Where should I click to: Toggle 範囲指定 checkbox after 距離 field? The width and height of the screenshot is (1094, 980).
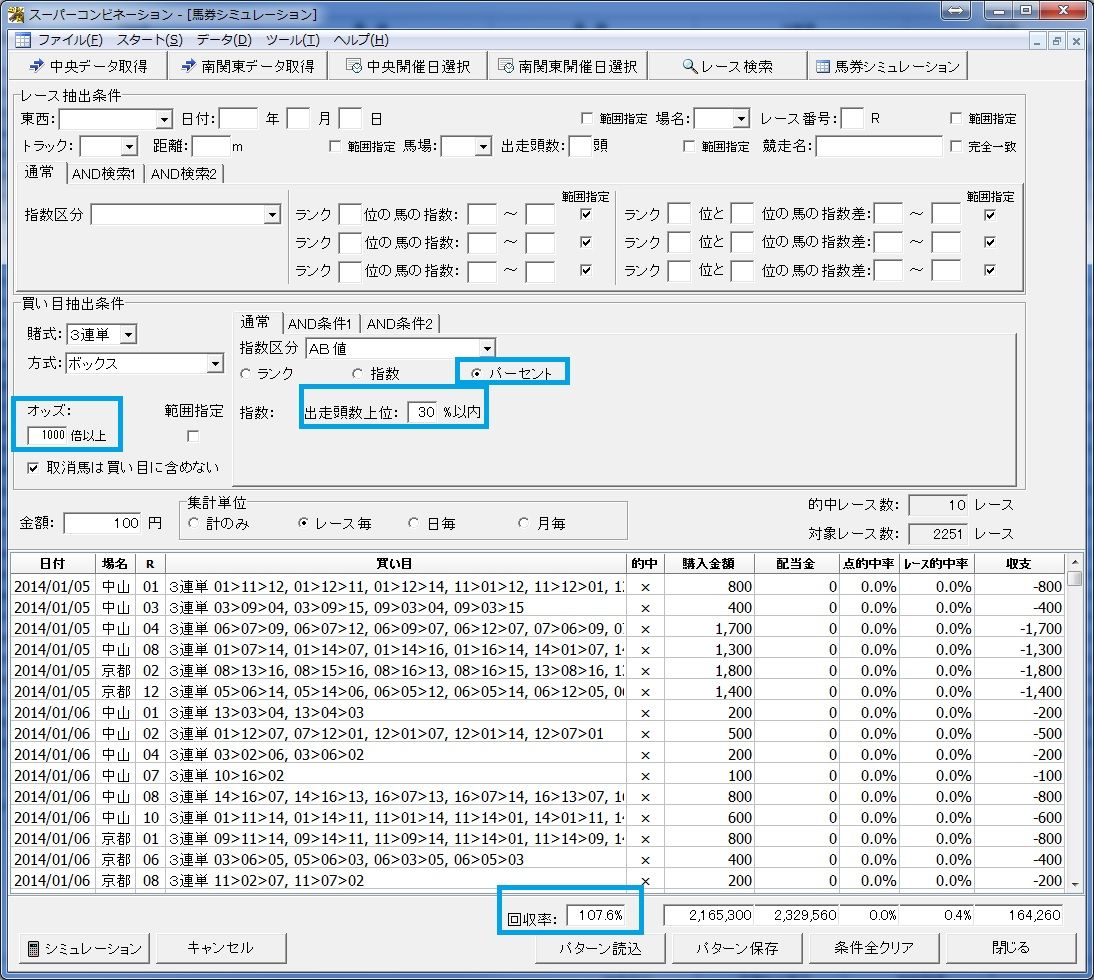[334, 146]
